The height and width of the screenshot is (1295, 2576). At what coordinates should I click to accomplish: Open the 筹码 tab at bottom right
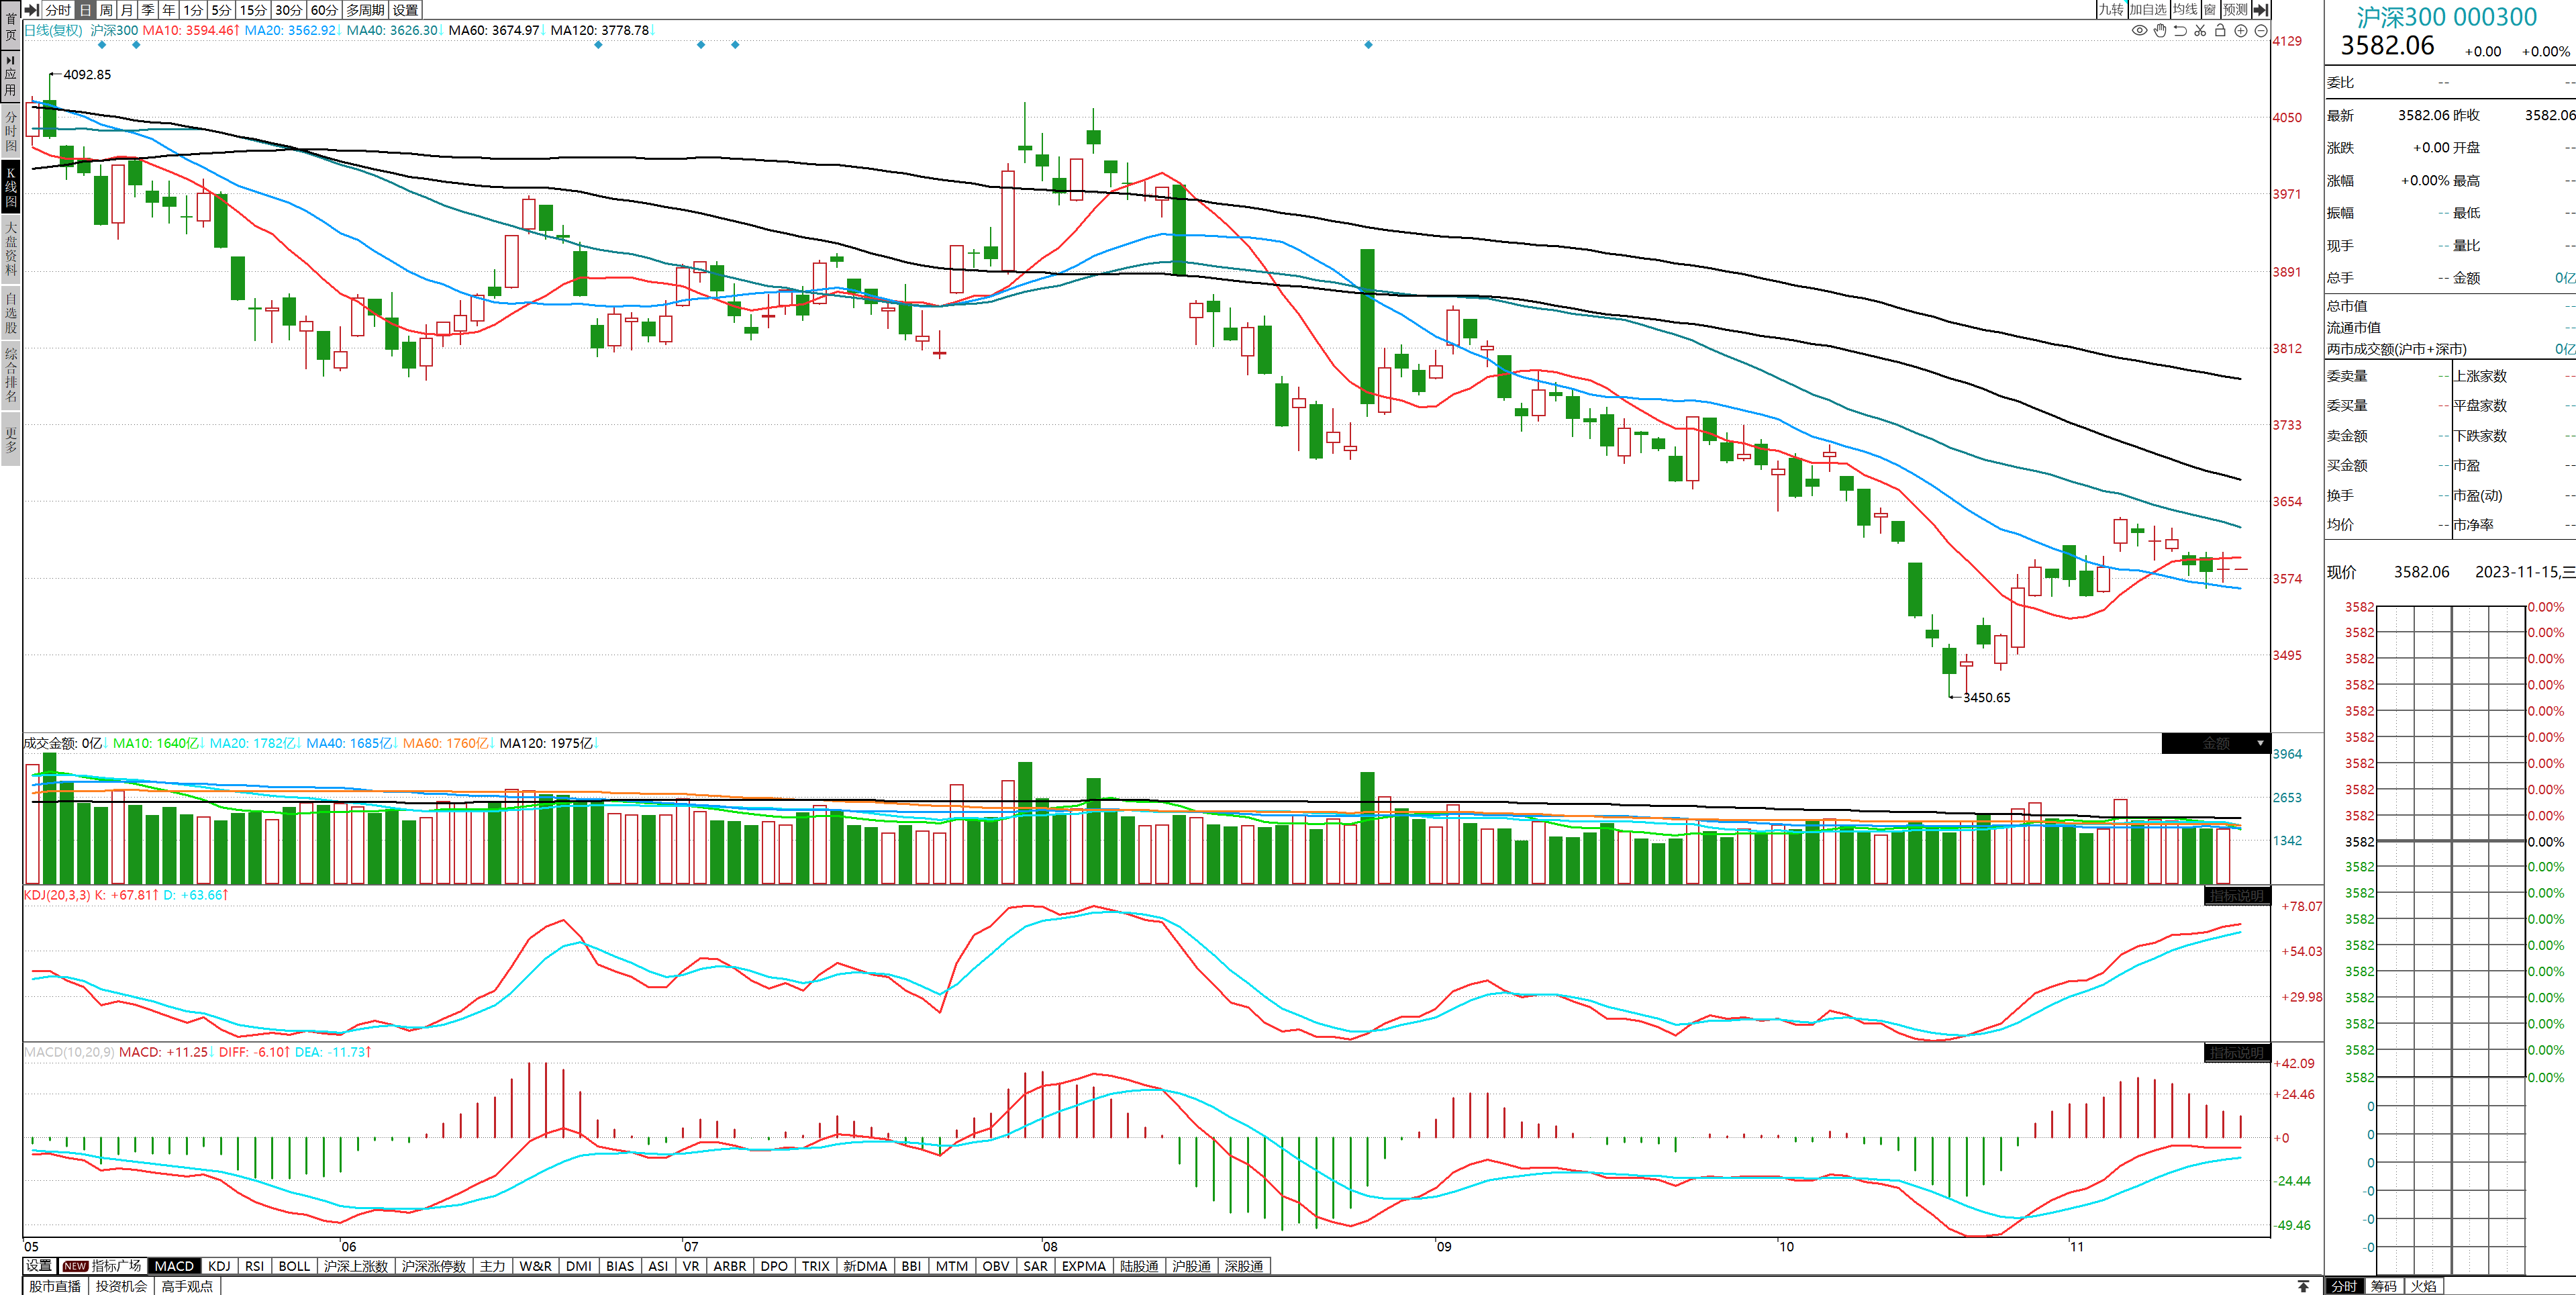2384,1286
